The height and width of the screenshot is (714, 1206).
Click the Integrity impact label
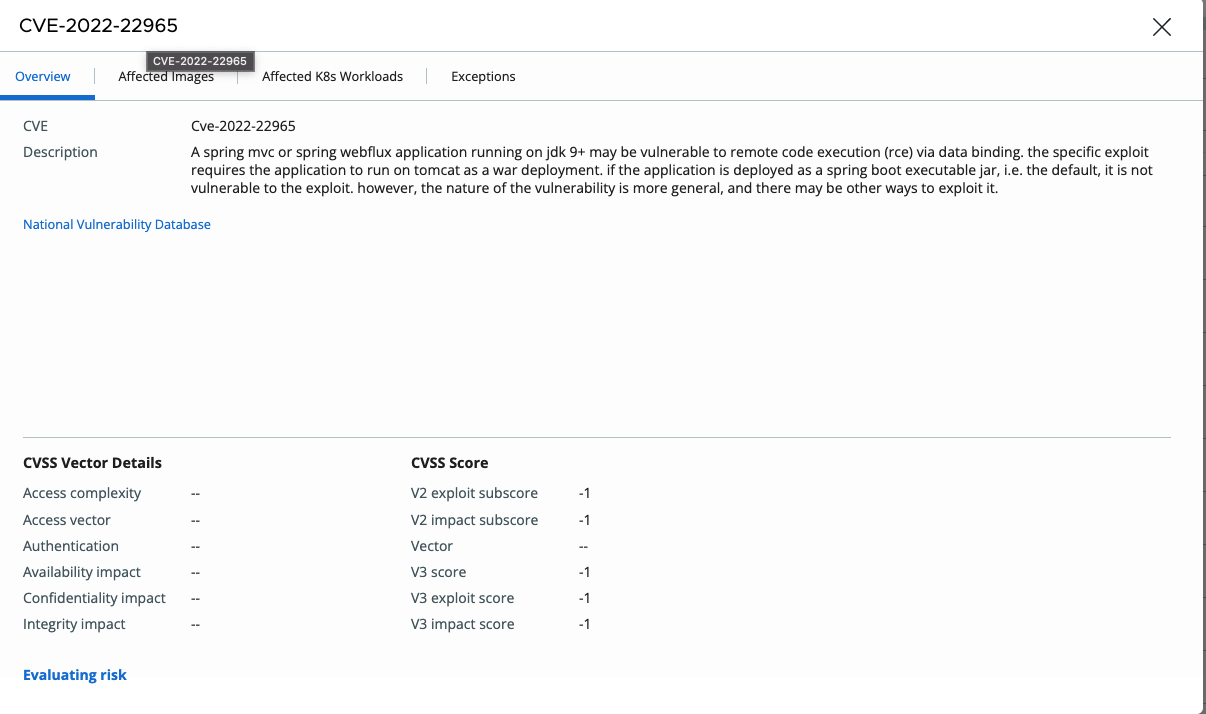pos(74,623)
